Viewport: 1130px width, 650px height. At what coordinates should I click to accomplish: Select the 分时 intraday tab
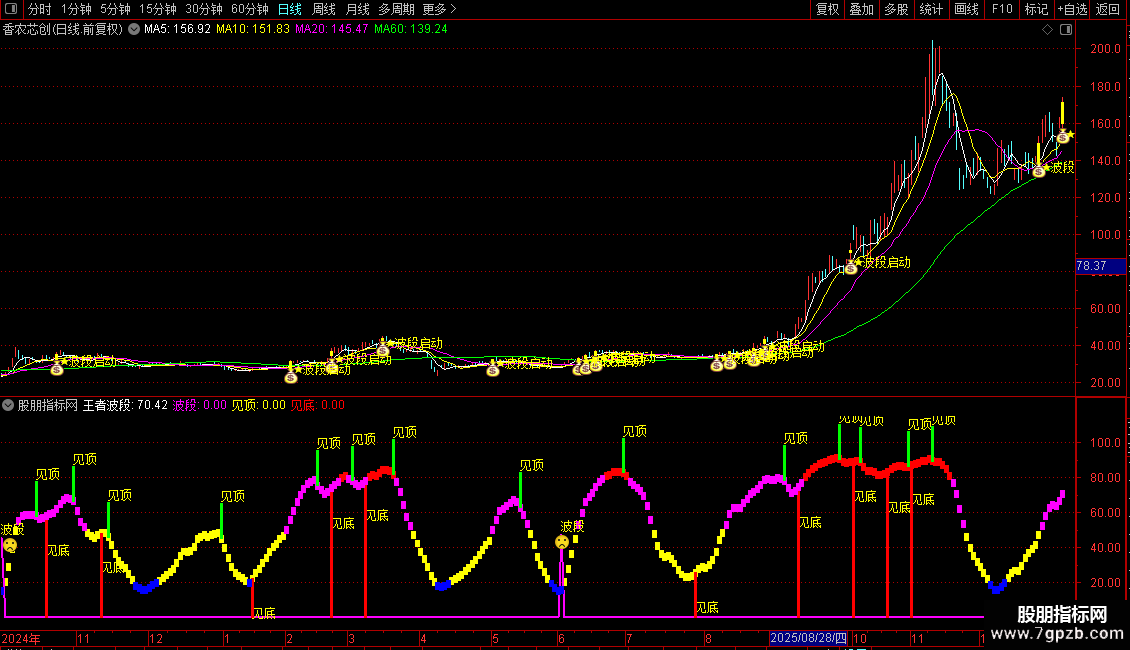click(40, 9)
